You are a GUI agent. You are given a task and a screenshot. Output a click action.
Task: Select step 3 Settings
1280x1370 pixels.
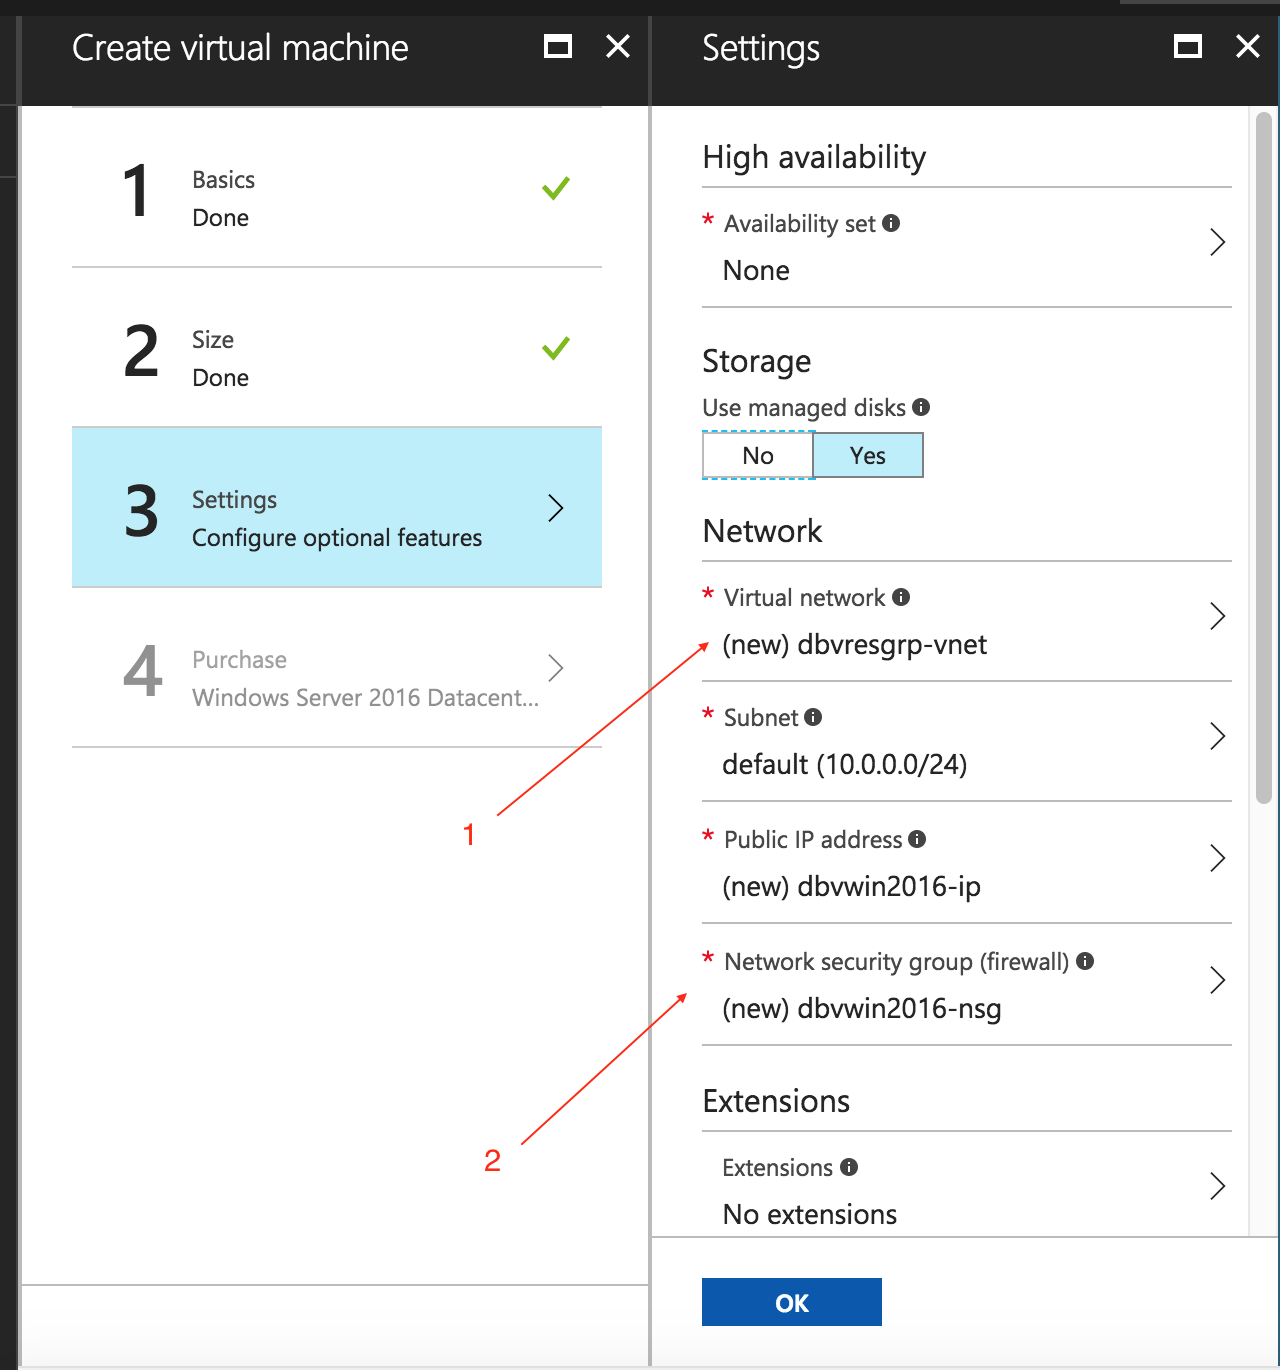pyautogui.click(x=337, y=507)
